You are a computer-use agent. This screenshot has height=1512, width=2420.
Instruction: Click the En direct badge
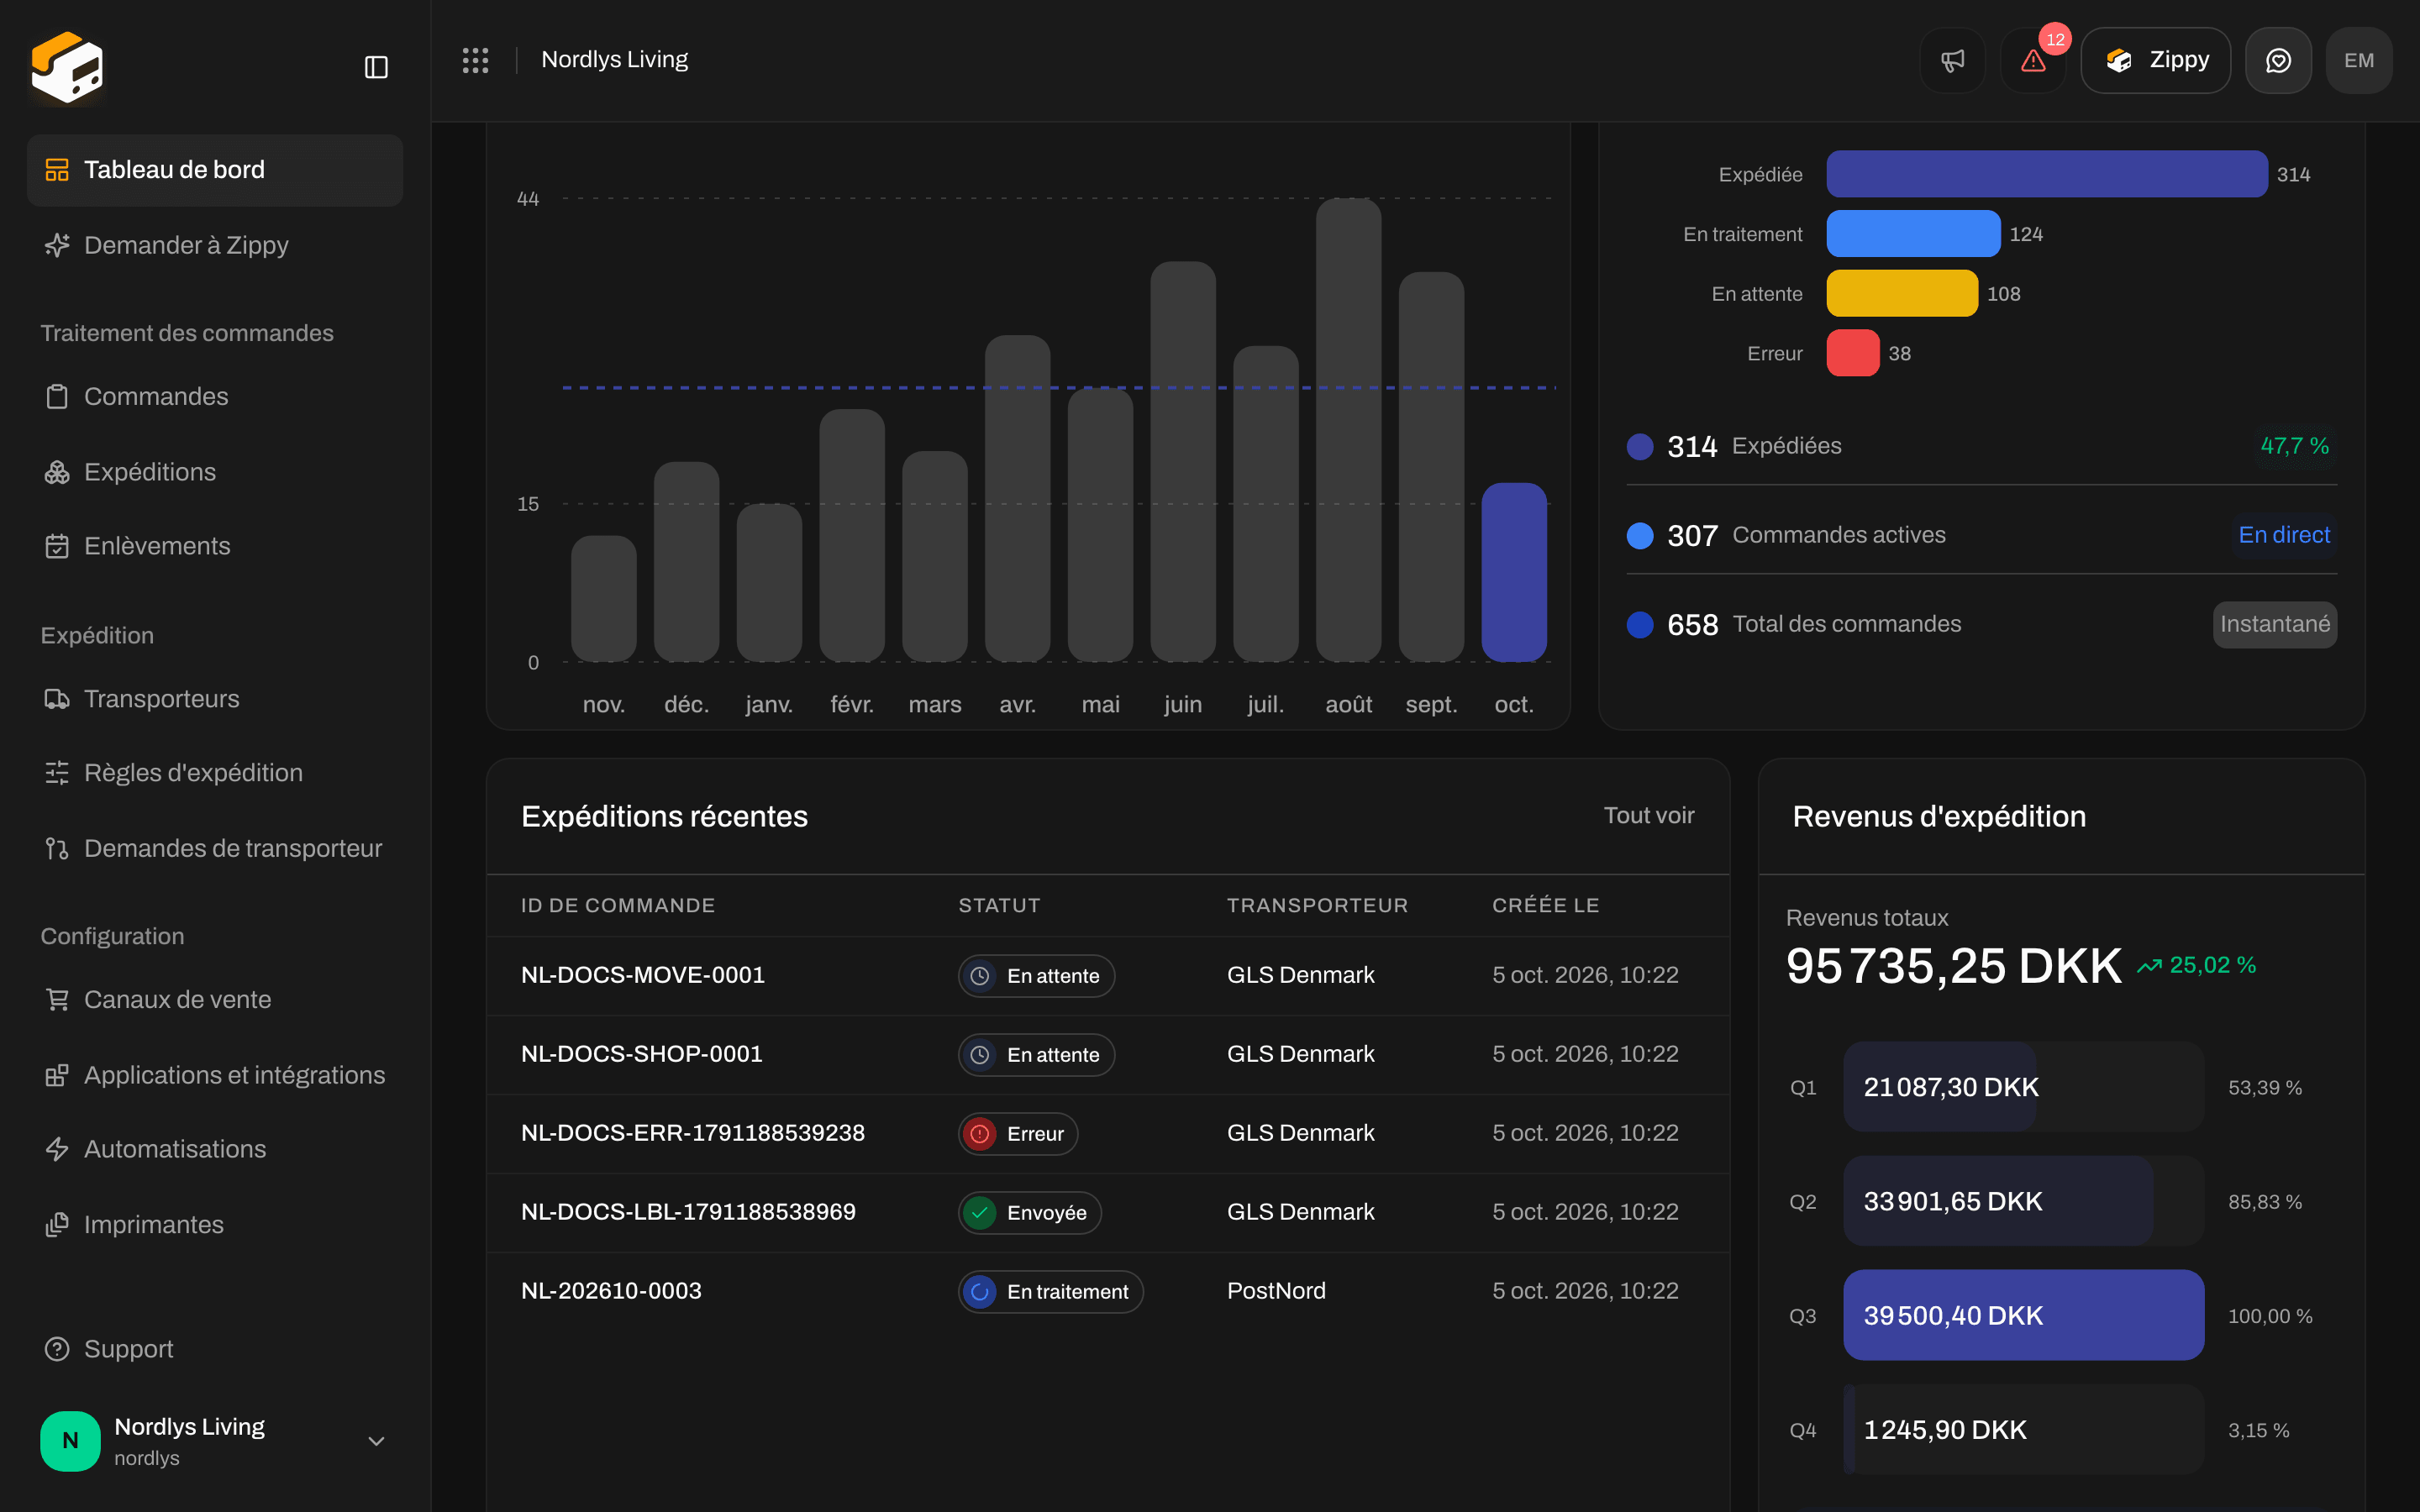point(2284,535)
